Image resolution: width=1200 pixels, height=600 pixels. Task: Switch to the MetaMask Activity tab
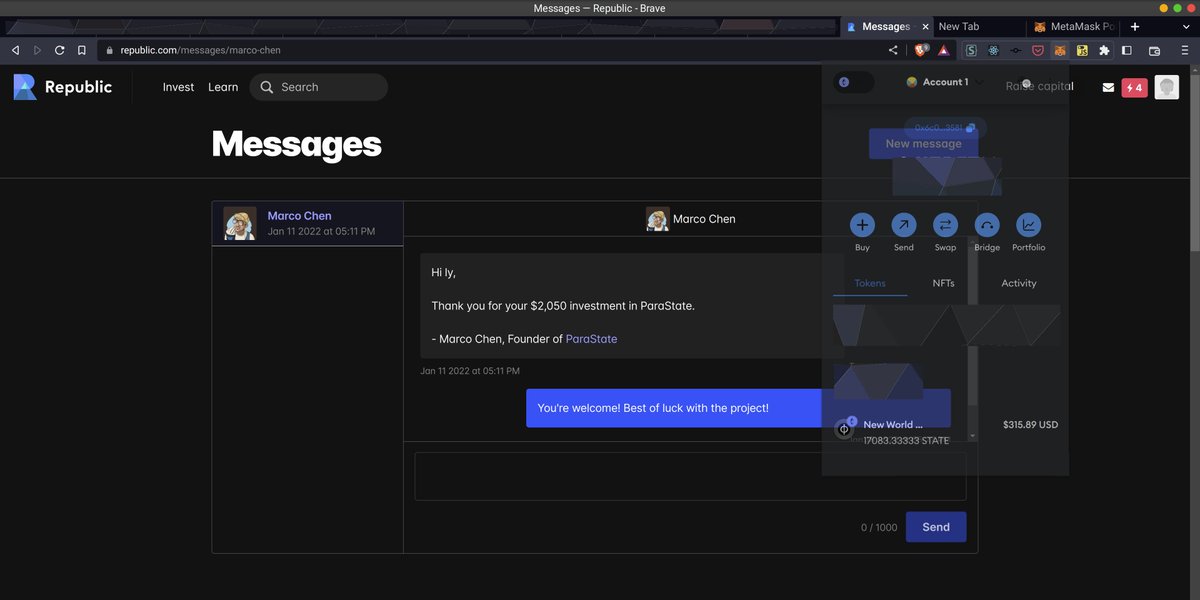(1019, 283)
